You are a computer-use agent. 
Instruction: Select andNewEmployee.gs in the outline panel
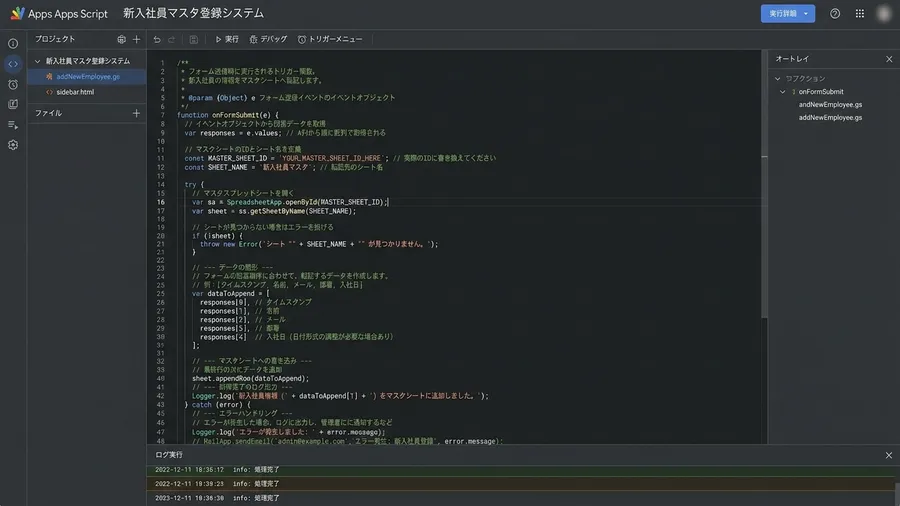(830, 104)
